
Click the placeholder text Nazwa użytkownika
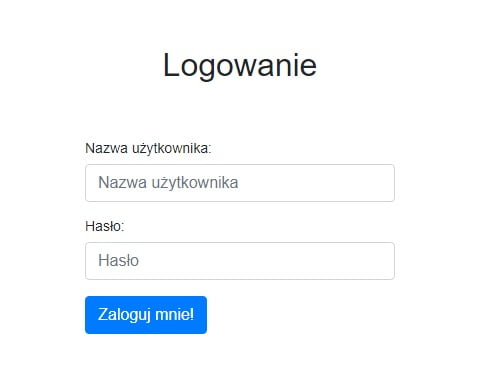pyautogui.click(x=168, y=183)
